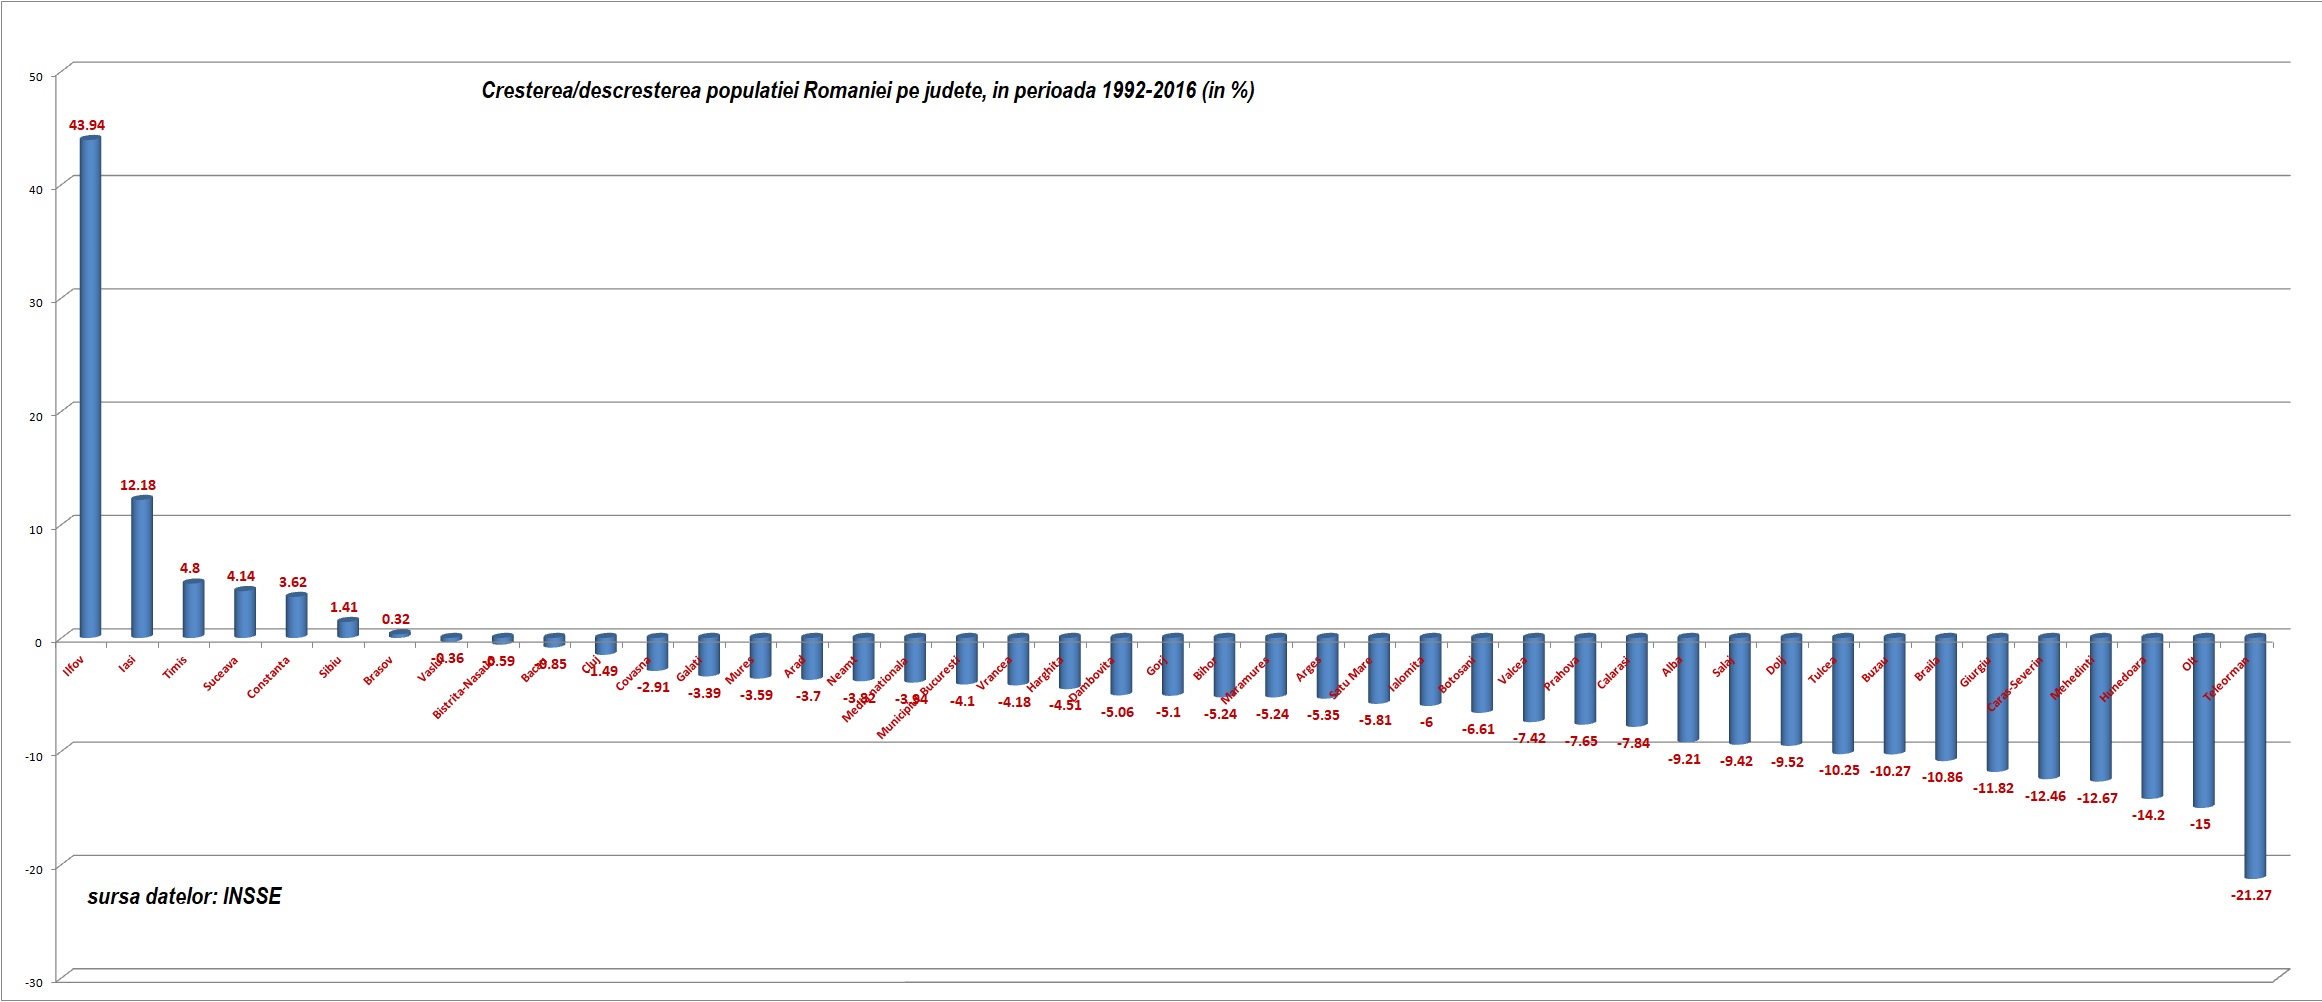This screenshot has height=1002, width=2322.
Task: Click the Timis category axis label
Action: tap(175, 667)
